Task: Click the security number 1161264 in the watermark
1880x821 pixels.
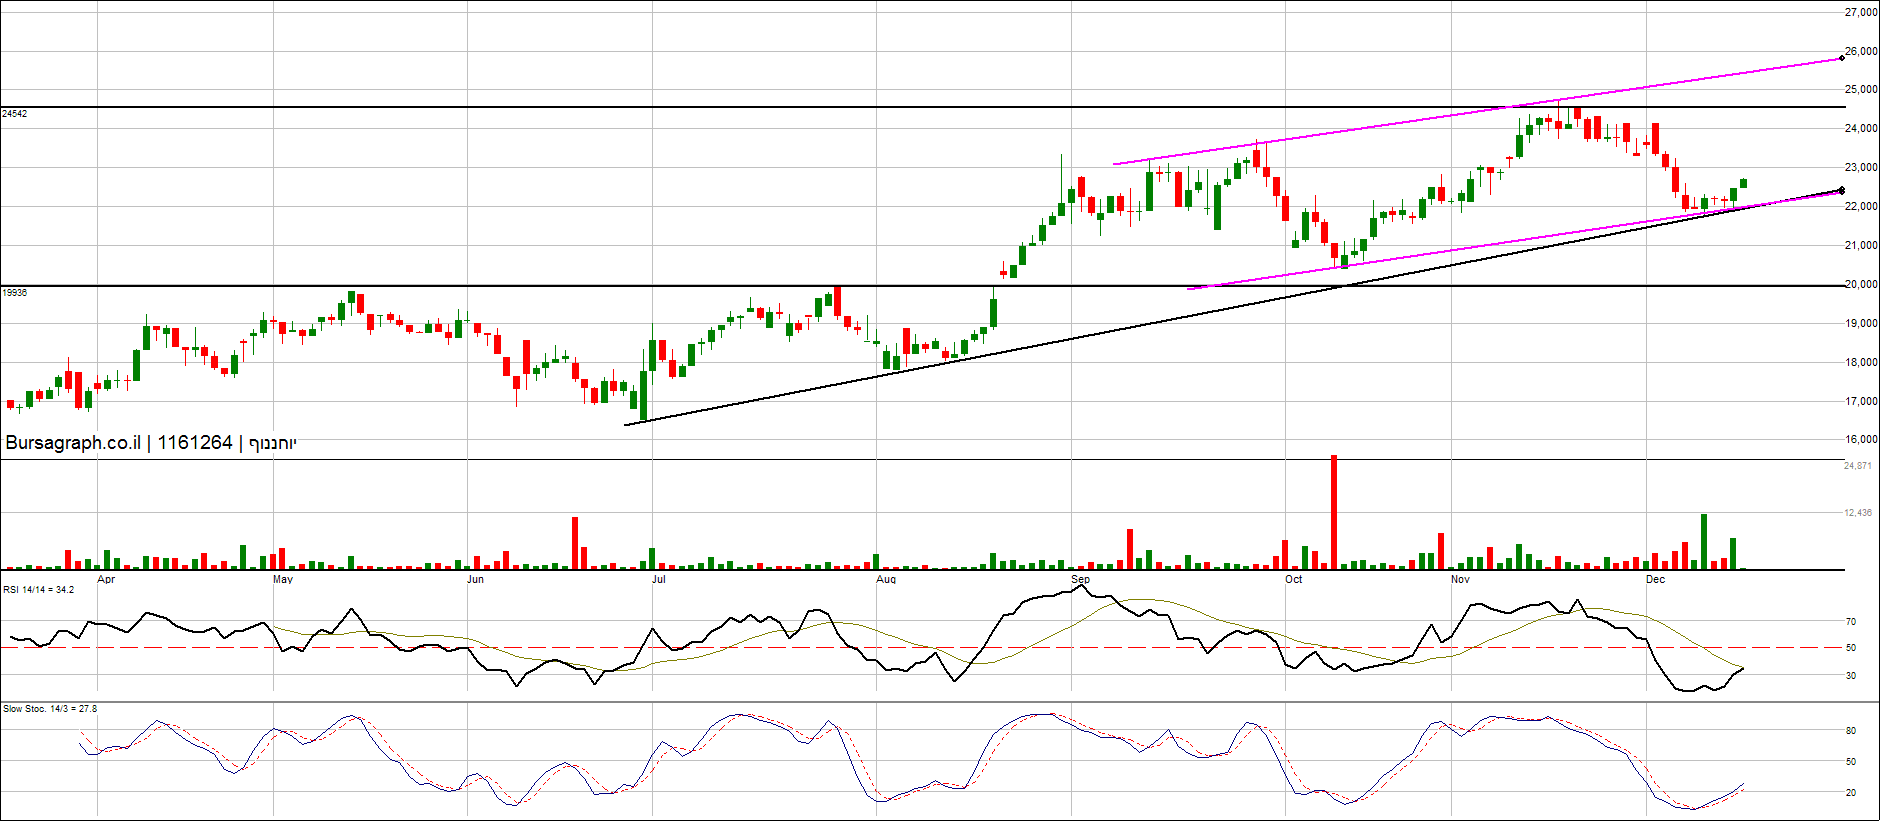Action: tap(195, 443)
